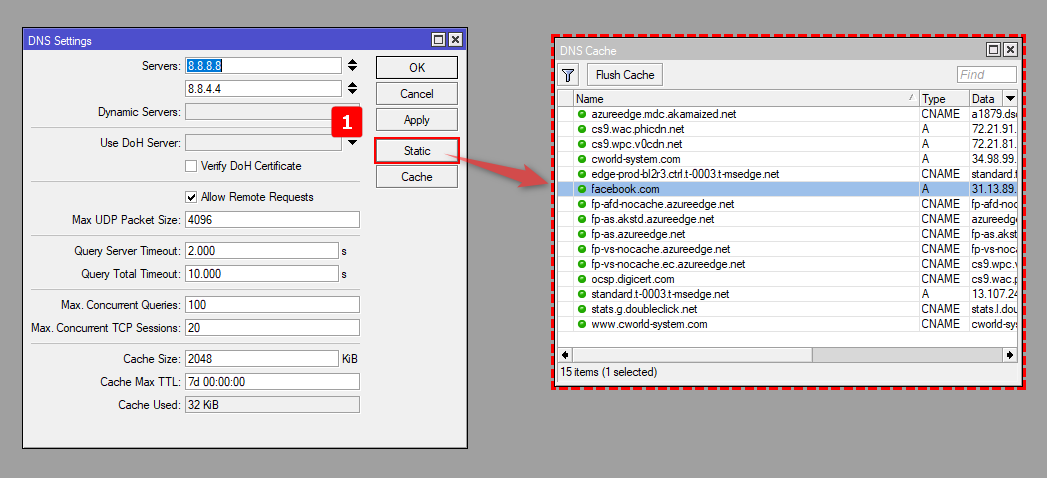The height and width of the screenshot is (478, 1047).
Task: Maximize the DNS Settings window
Action: tap(439, 40)
